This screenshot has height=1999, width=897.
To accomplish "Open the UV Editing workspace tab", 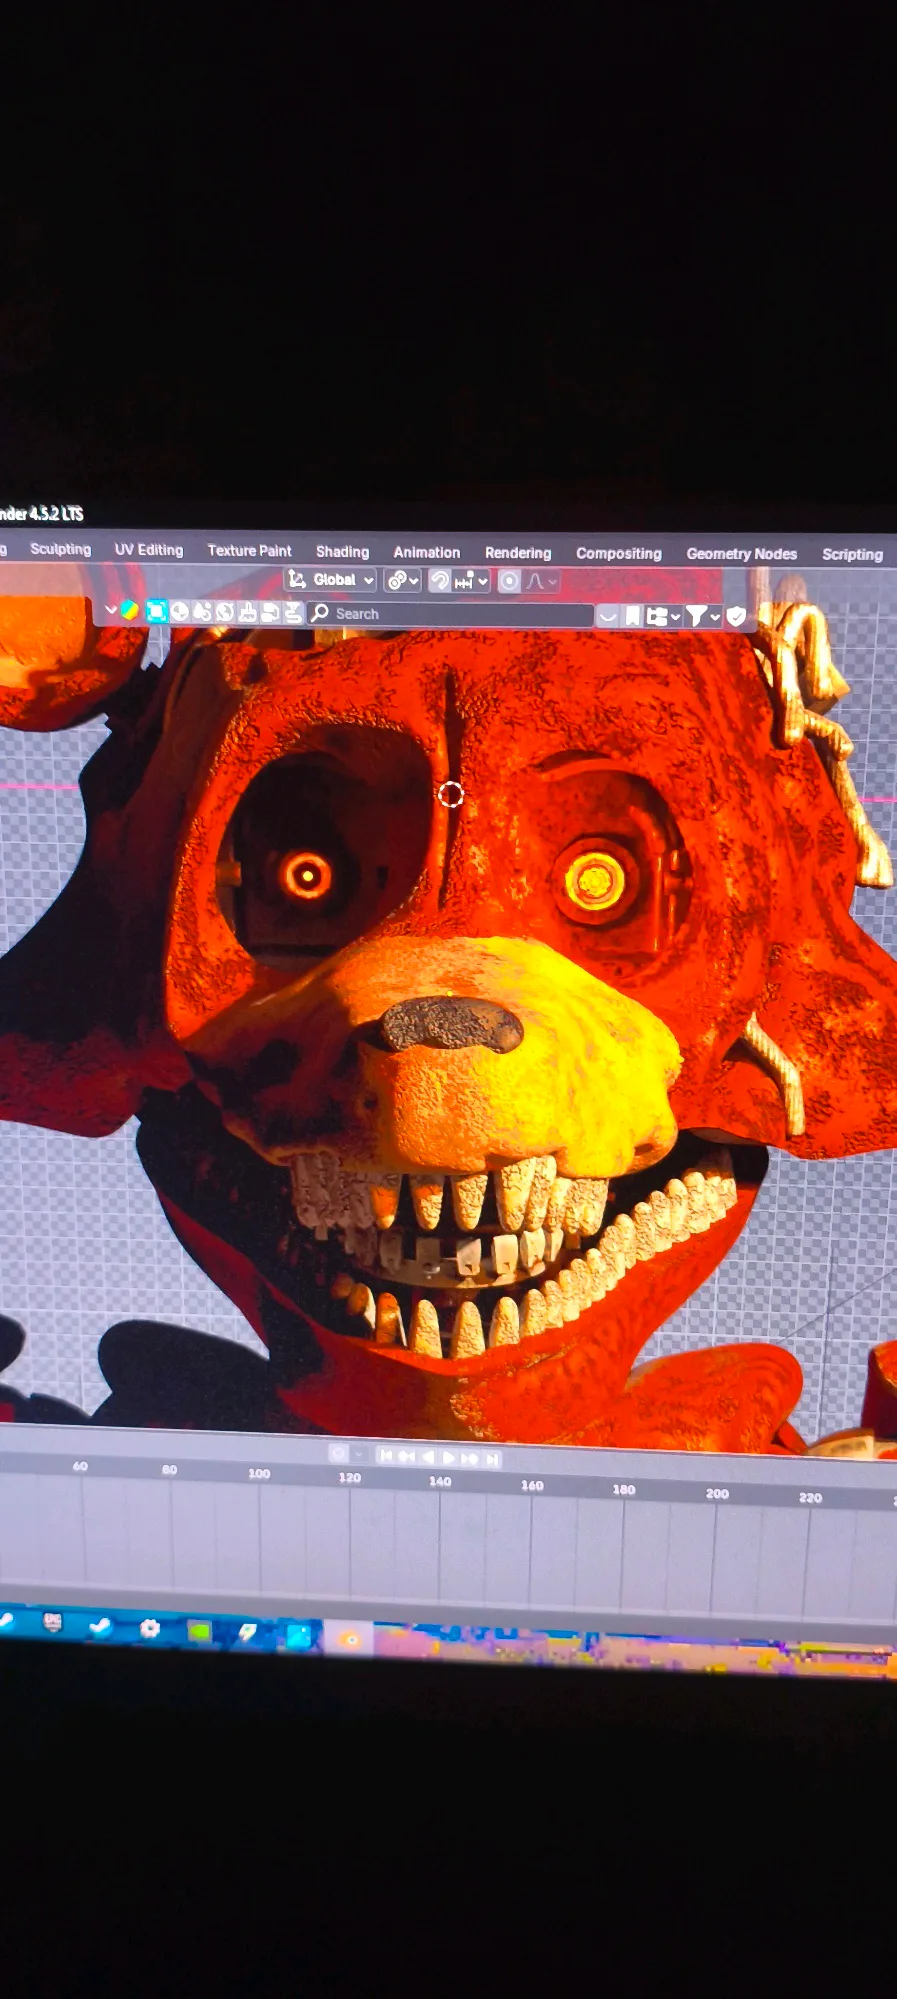I will (149, 550).
